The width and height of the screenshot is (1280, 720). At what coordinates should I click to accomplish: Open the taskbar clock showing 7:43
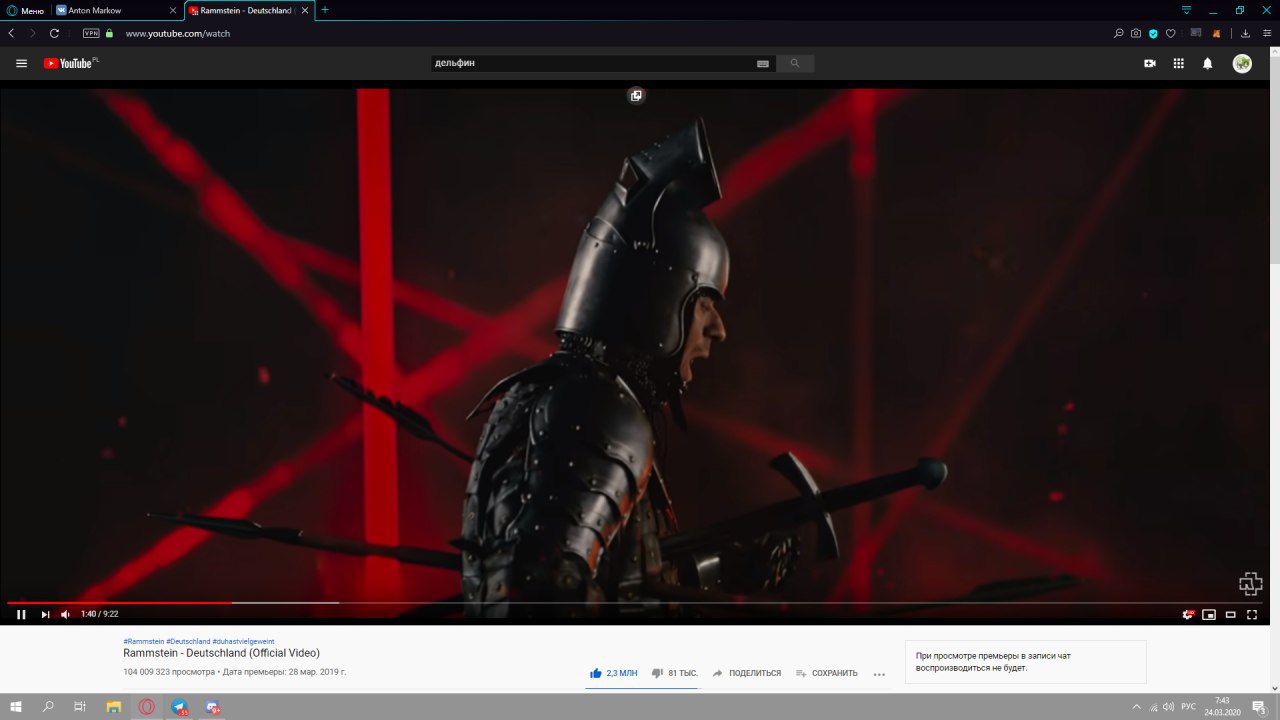tap(1222, 706)
